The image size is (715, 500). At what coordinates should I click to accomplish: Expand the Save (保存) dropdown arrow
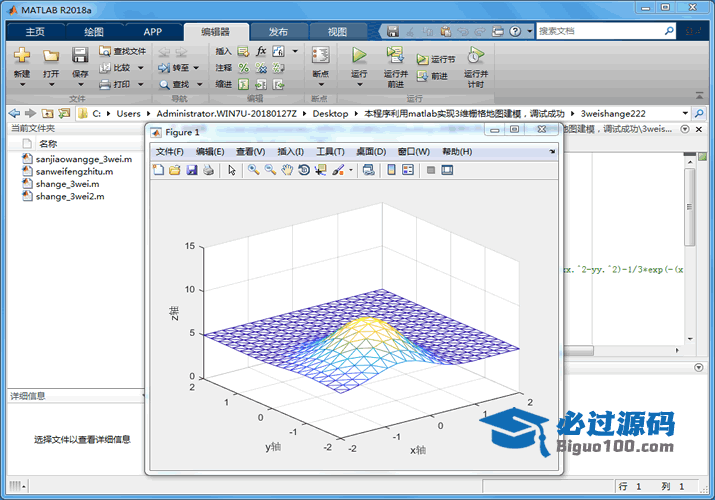pyautogui.click(x=80, y=85)
